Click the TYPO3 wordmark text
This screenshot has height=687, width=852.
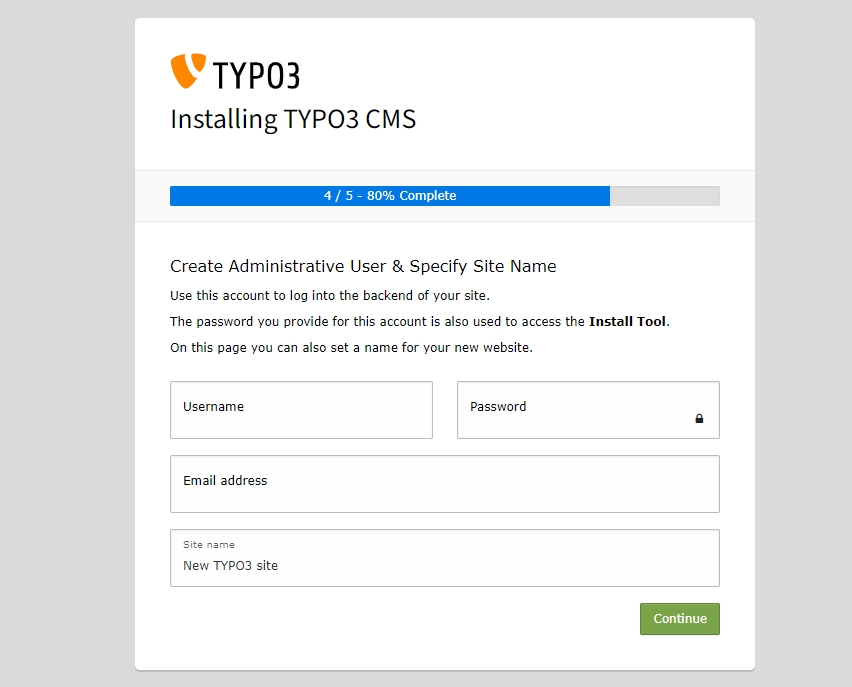[256, 74]
